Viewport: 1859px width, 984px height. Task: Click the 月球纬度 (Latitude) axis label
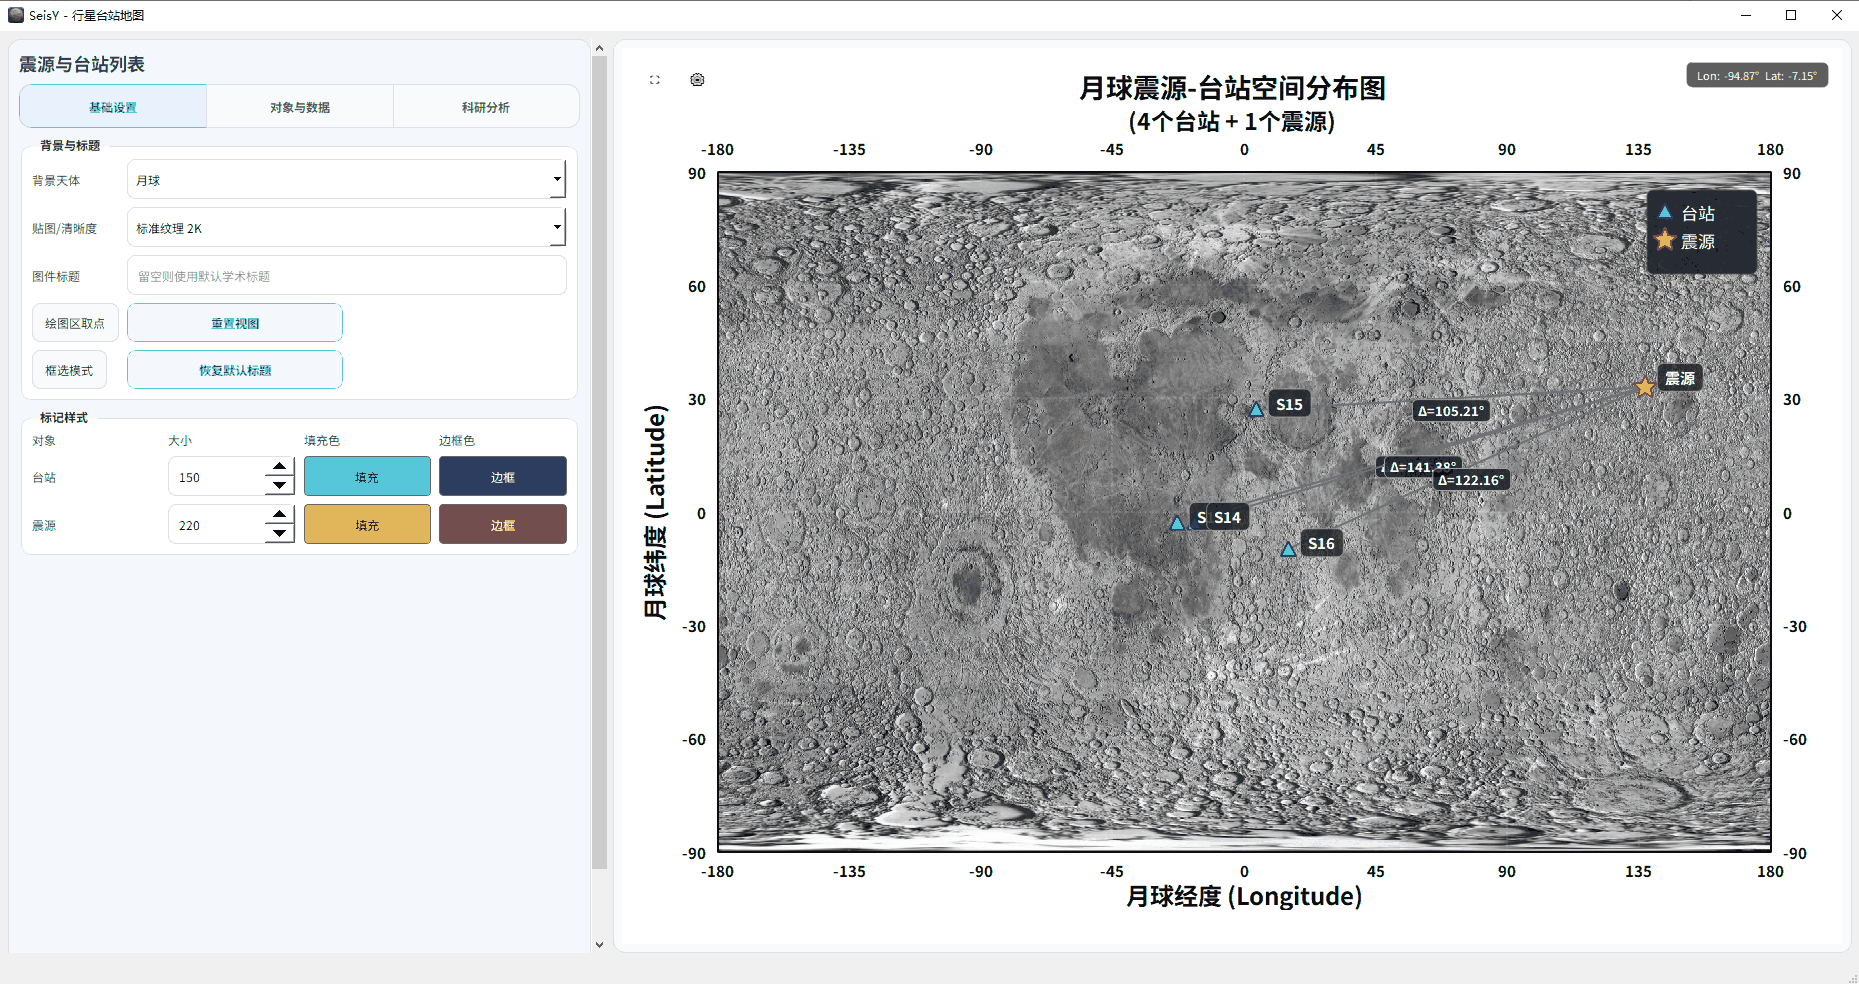(655, 512)
